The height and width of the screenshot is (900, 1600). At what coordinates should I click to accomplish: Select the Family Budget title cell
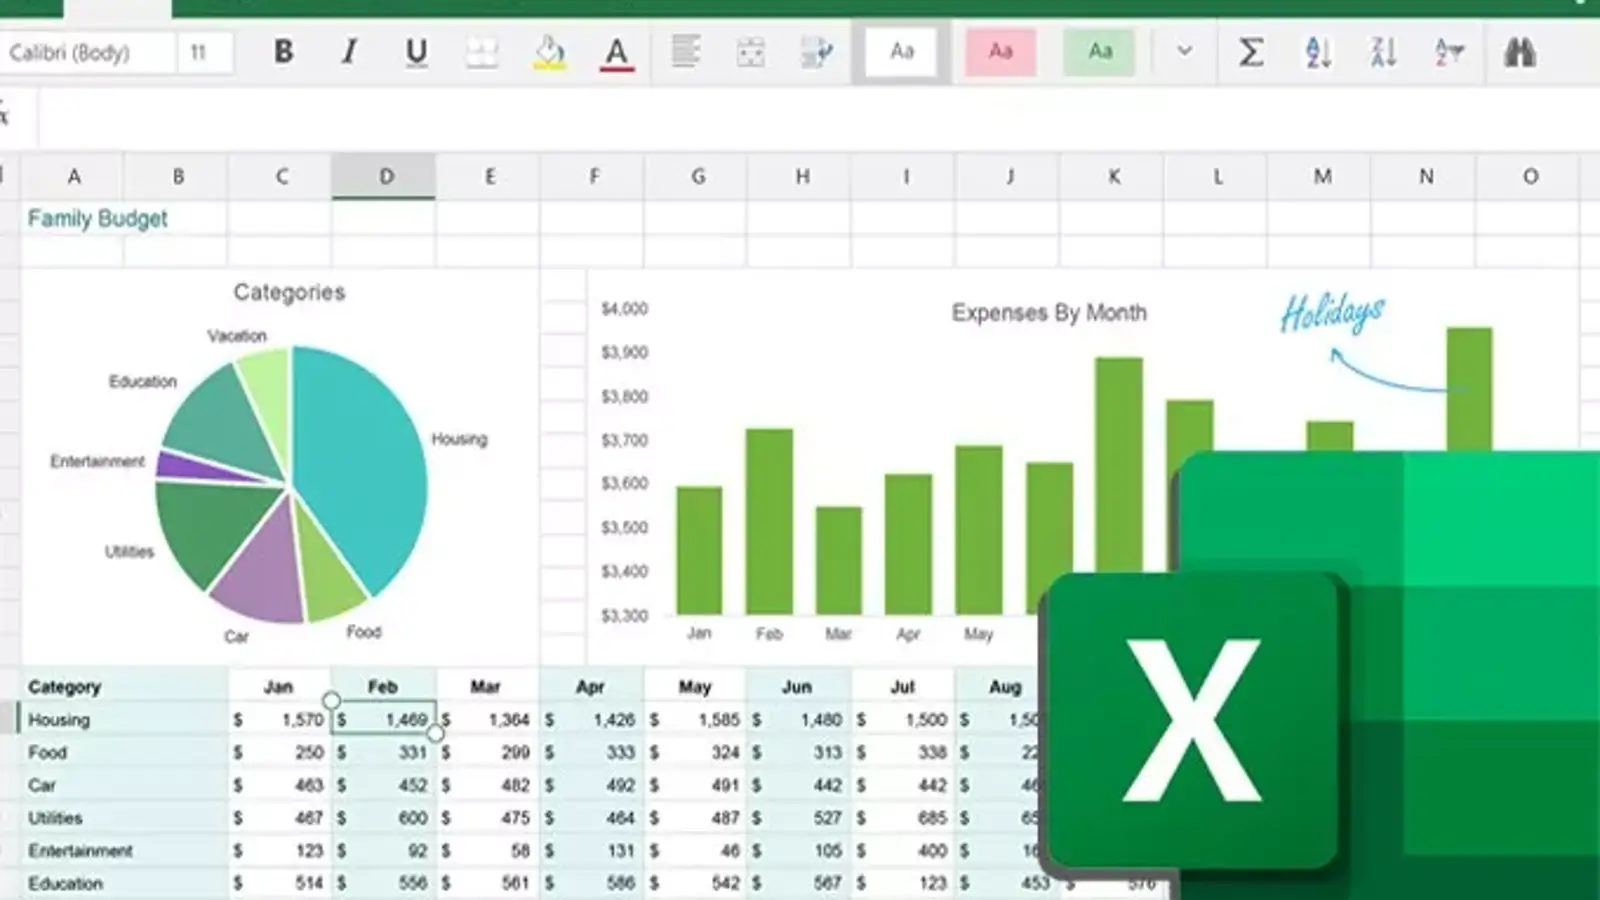[x=97, y=219]
